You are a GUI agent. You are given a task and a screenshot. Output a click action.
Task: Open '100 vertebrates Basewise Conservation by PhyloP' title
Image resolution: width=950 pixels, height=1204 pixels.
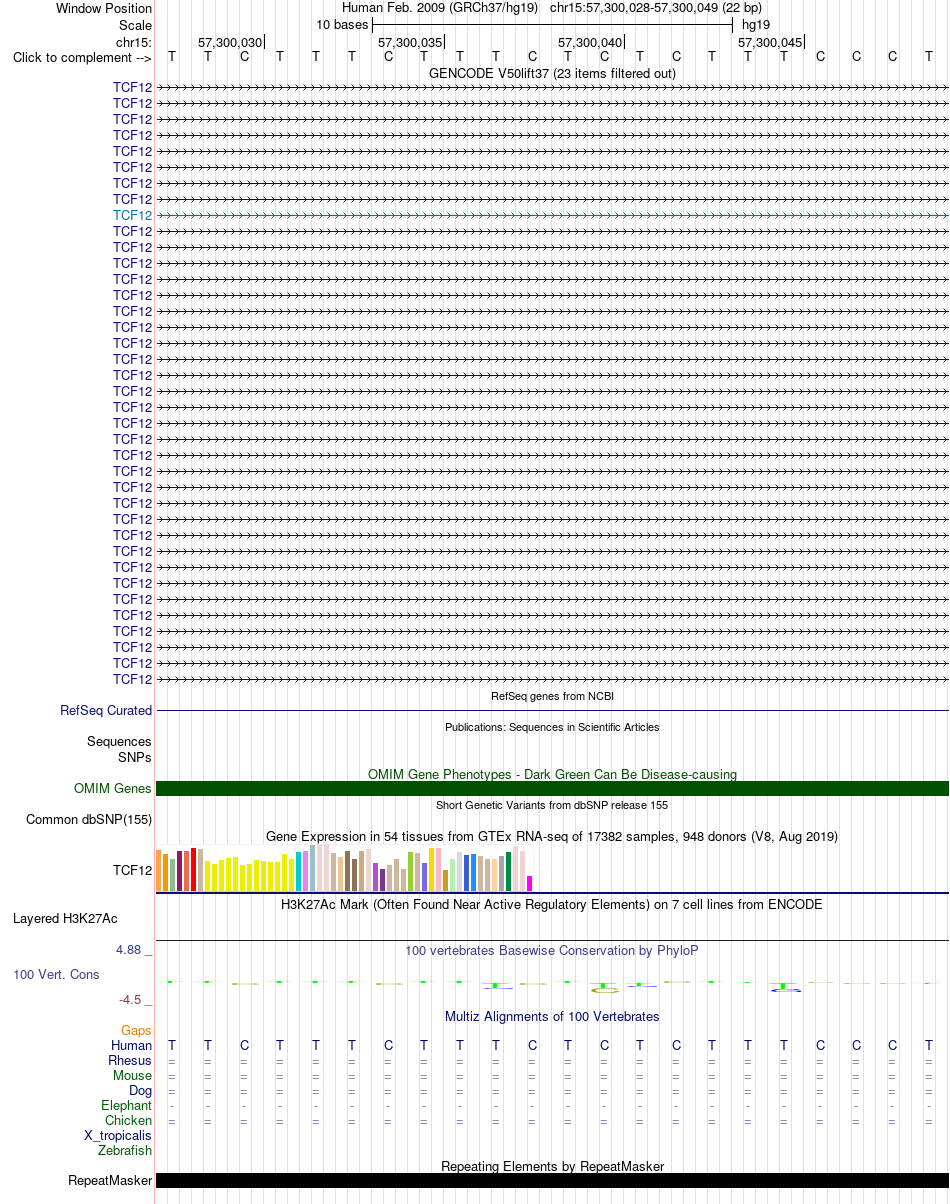552,950
